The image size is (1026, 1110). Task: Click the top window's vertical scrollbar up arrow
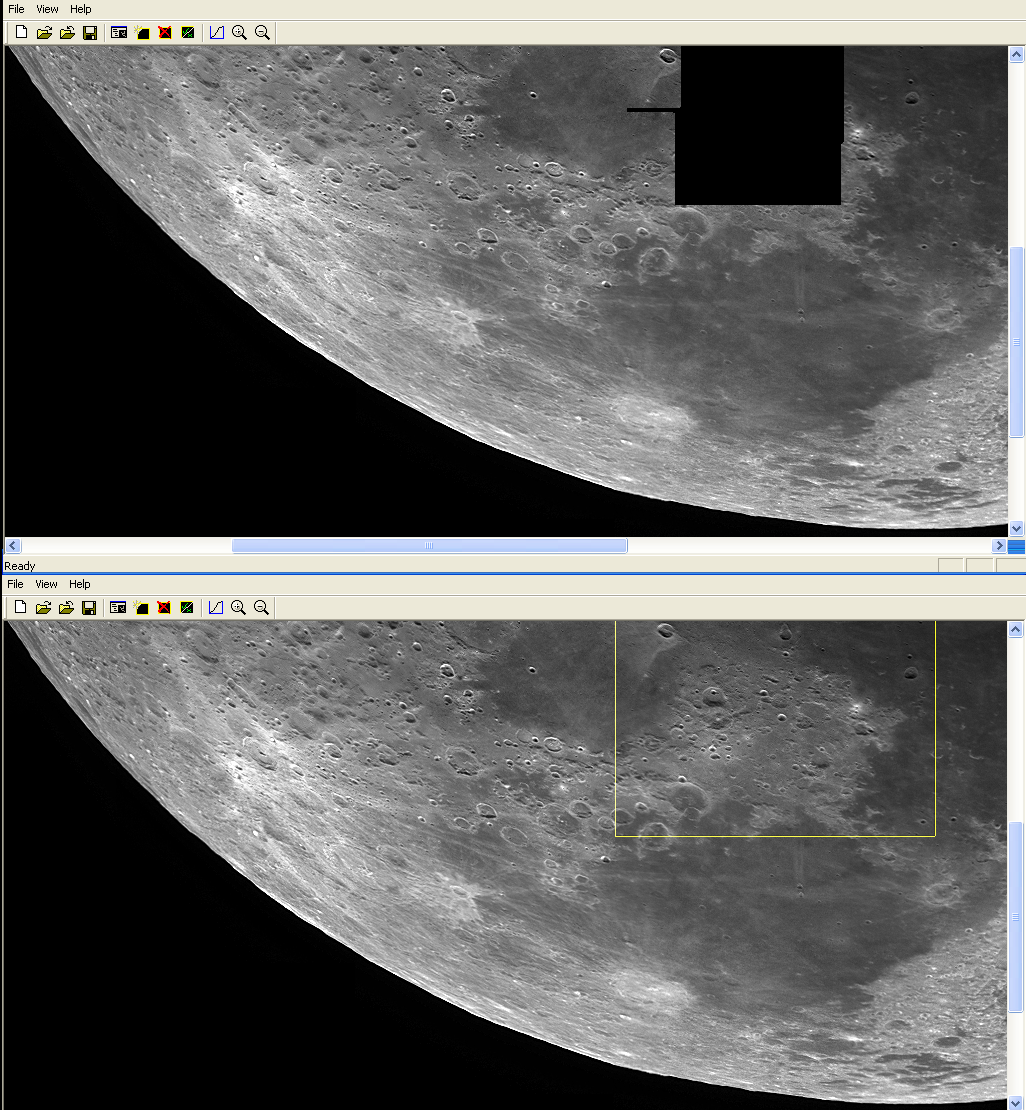(x=1016, y=55)
